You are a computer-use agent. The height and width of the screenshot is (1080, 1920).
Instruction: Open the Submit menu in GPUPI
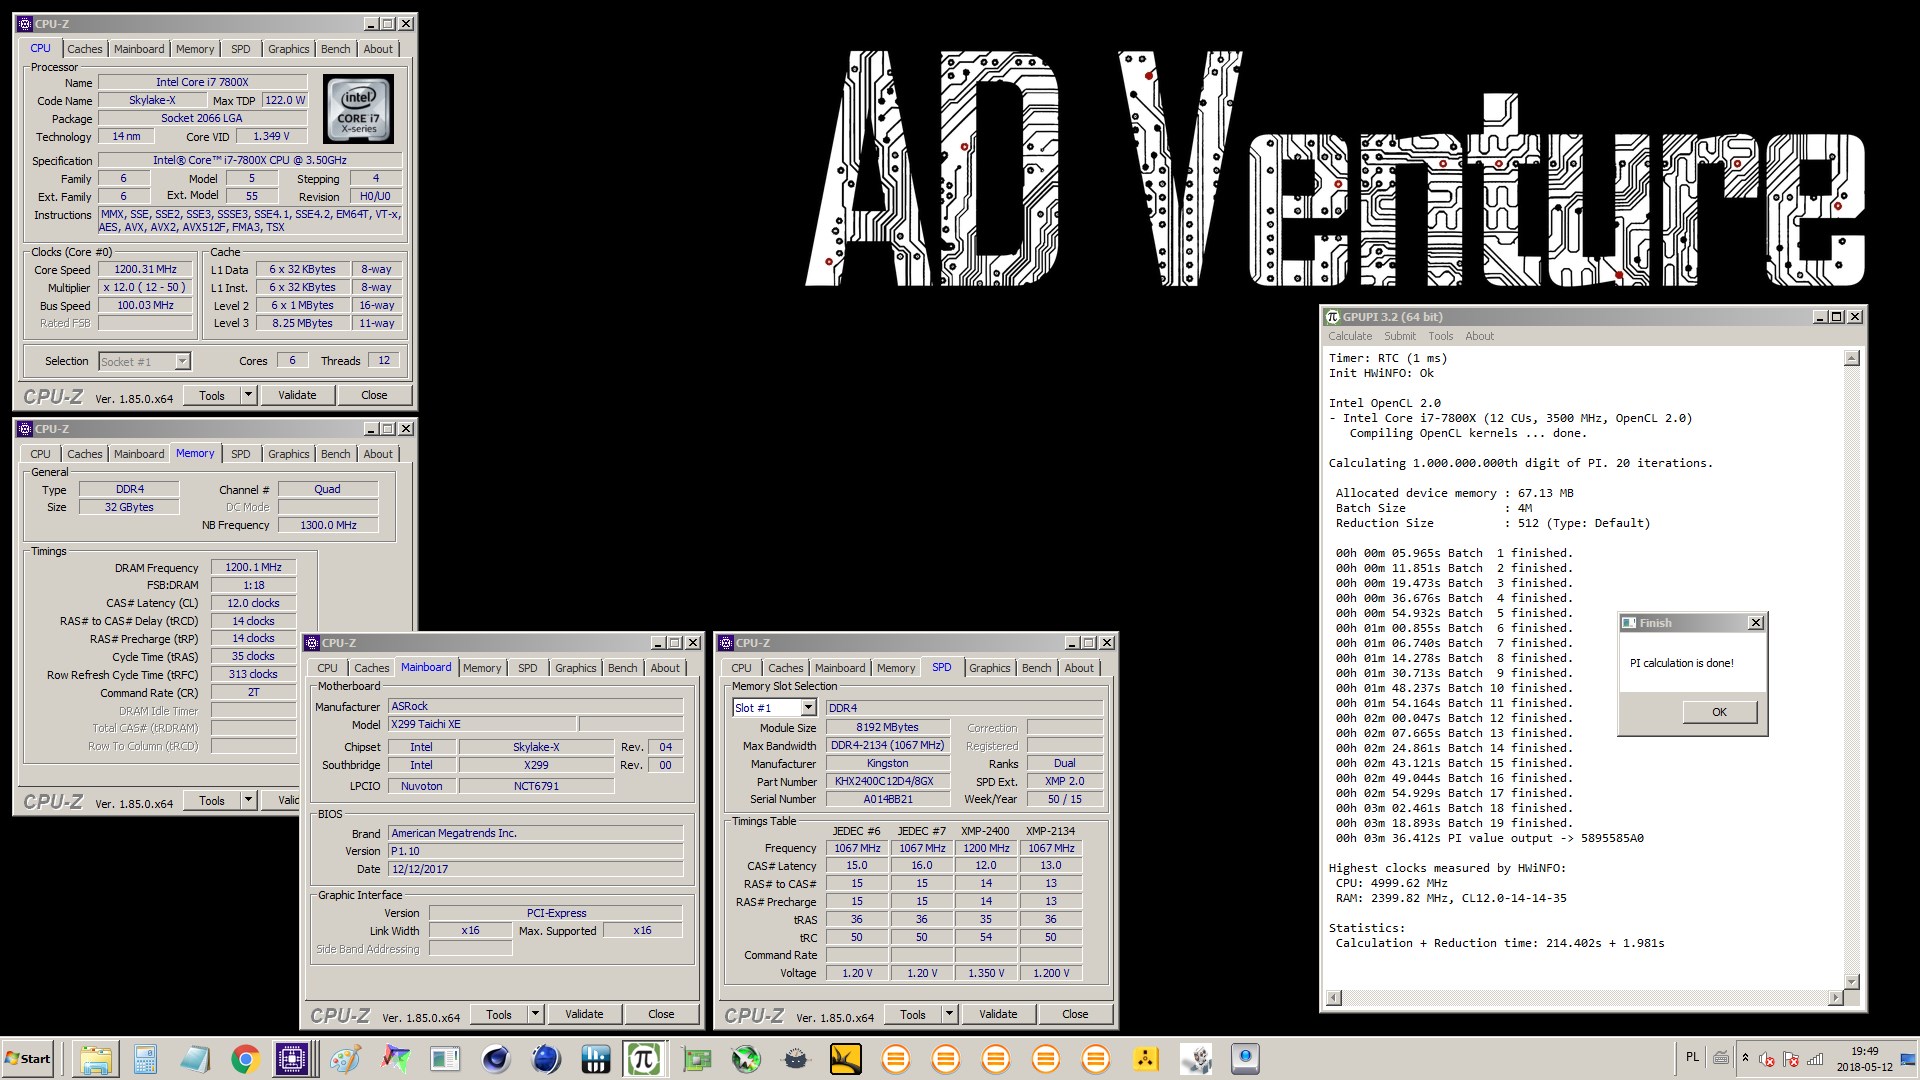1399,336
